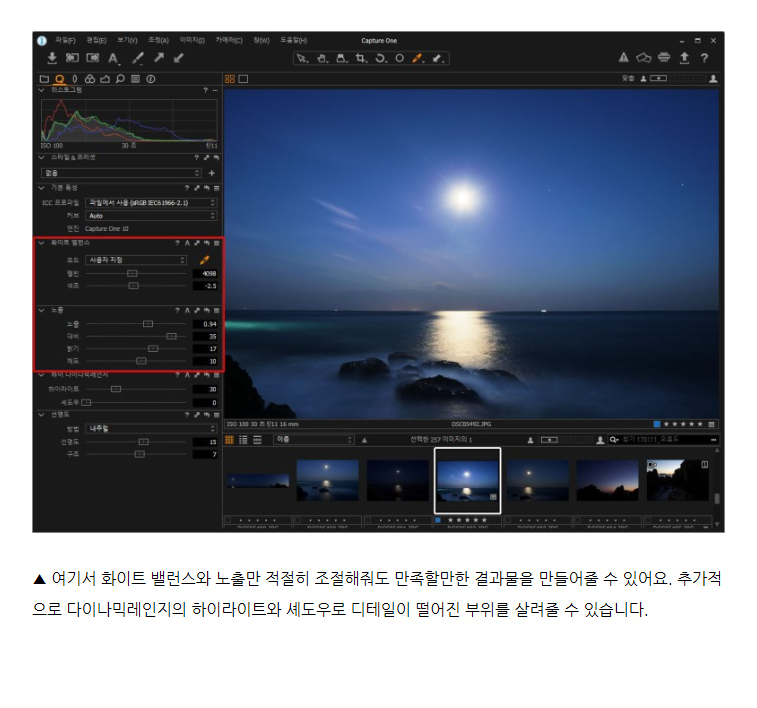Open the File (F) menu
Image resolution: width=757 pixels, height=708 pixels.
click(65, 40)
